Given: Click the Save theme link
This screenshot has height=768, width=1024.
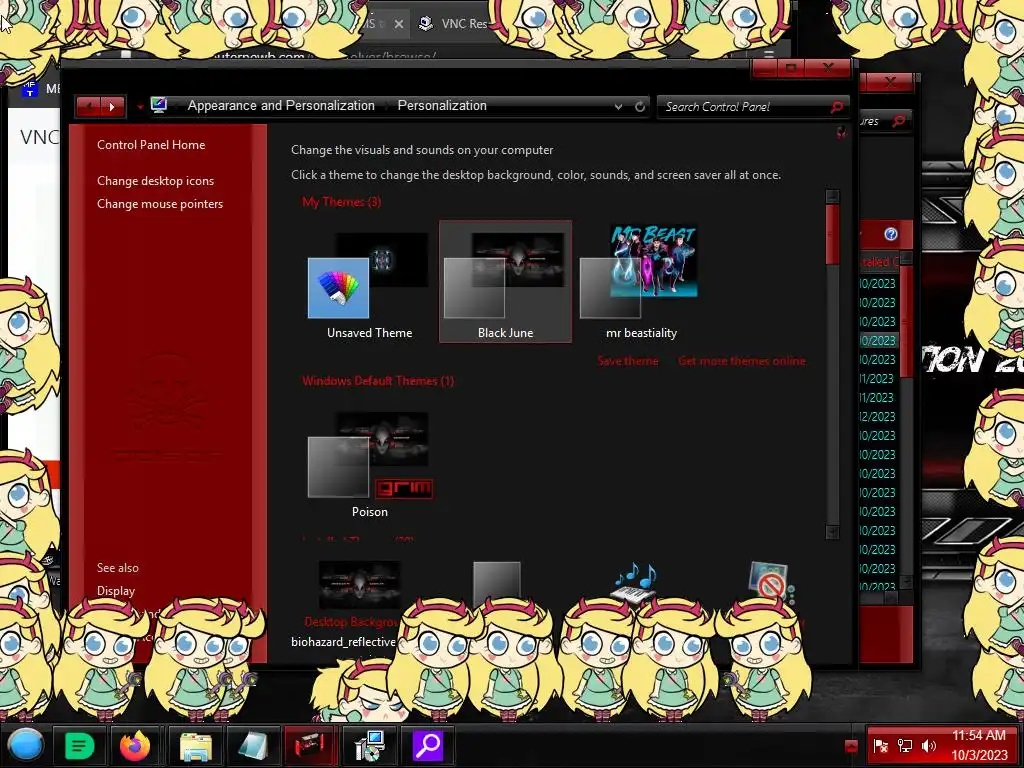Looking at the screenshot, I should [x=628, y=361].
